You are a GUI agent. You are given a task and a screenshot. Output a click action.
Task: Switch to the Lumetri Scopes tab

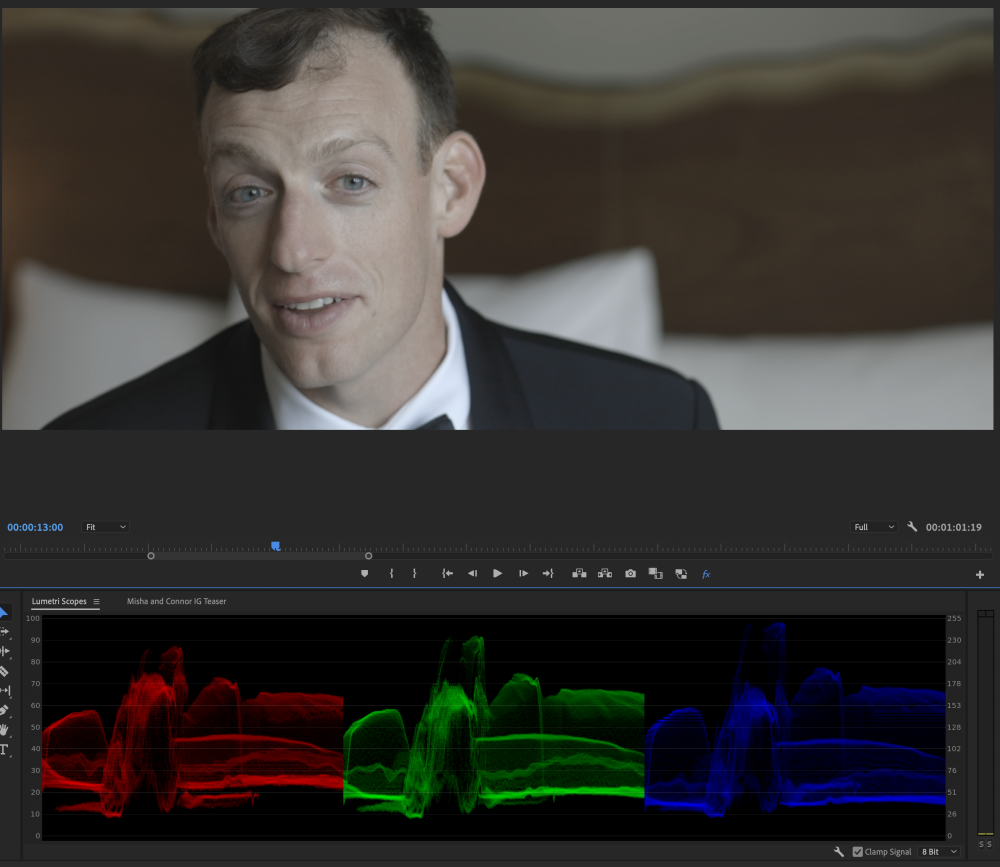(x=59, y=602)
